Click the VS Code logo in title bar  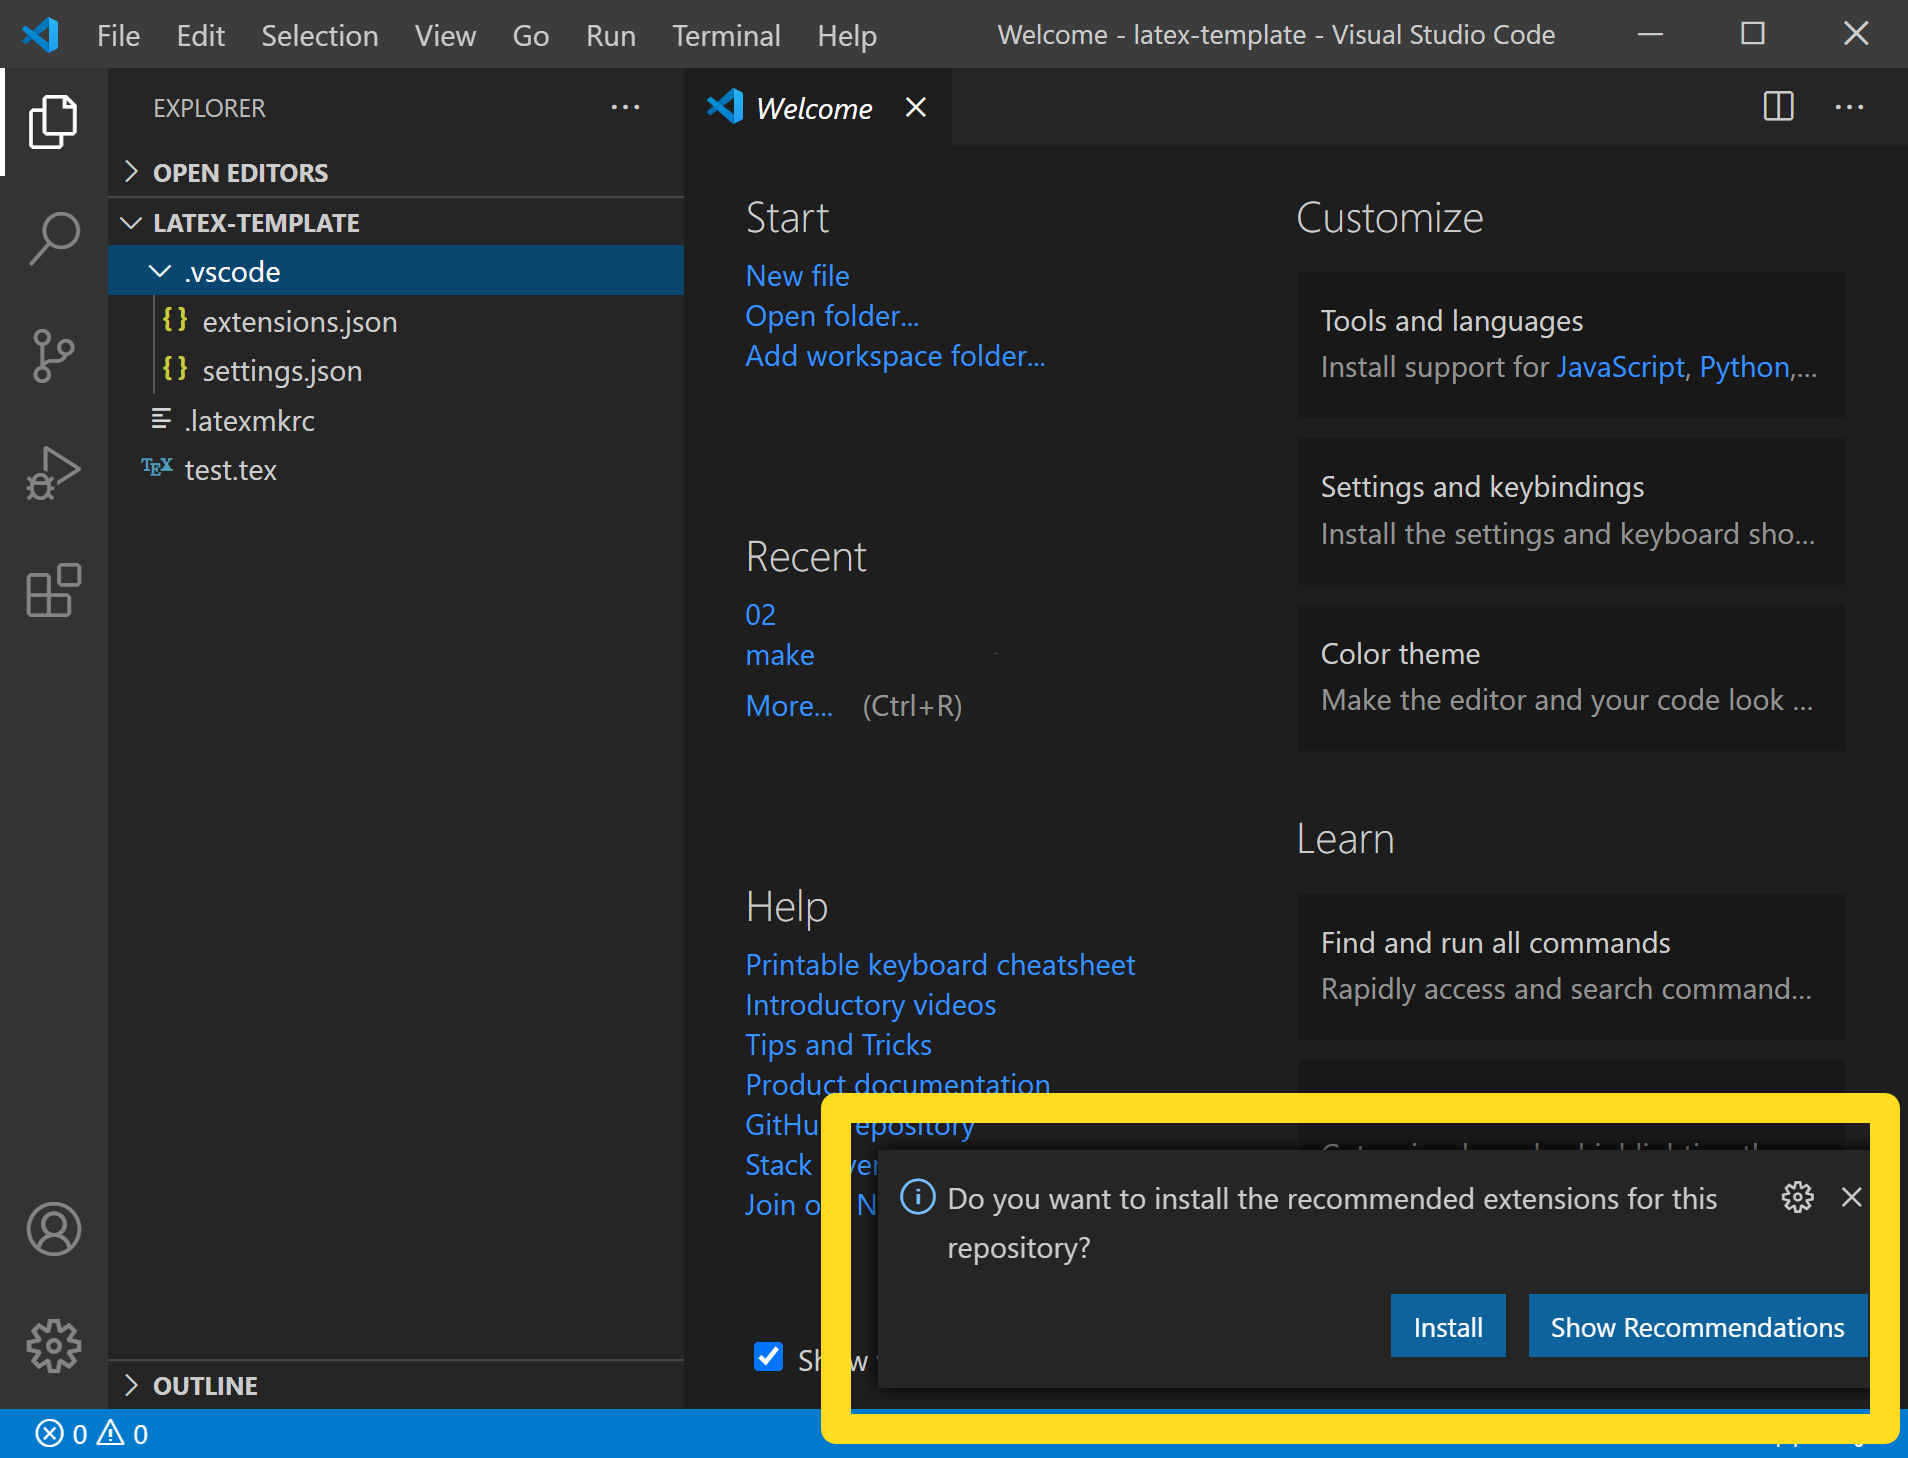click(x=40, y=35)
